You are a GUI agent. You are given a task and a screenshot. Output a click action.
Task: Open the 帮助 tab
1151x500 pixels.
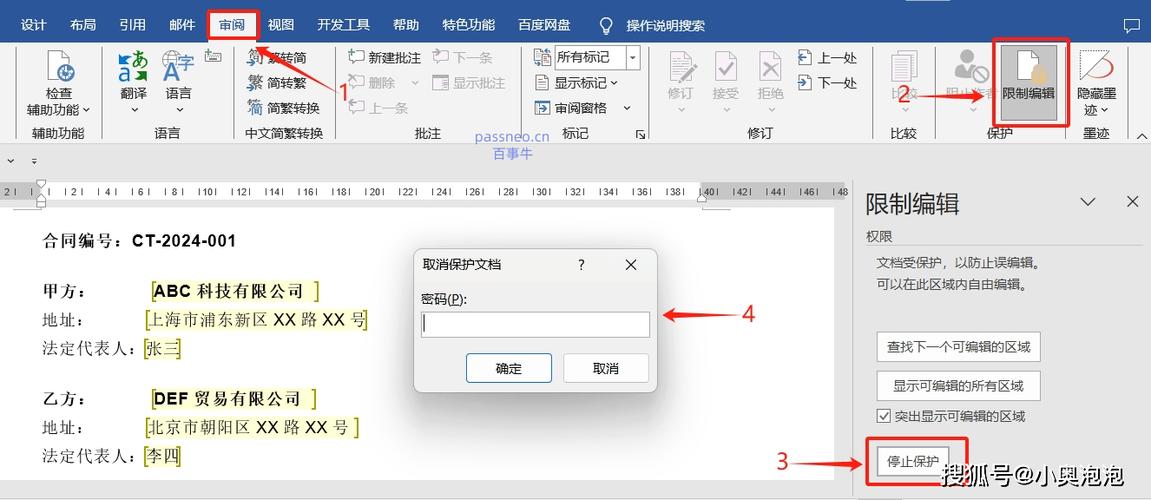coord(406,25)
